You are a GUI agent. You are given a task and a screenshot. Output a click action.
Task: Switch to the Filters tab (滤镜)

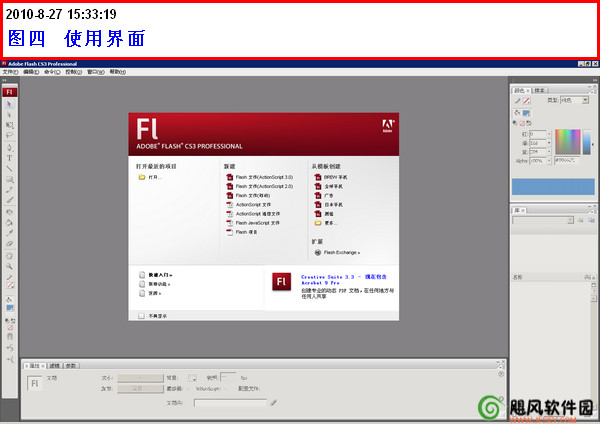point(55,366)
